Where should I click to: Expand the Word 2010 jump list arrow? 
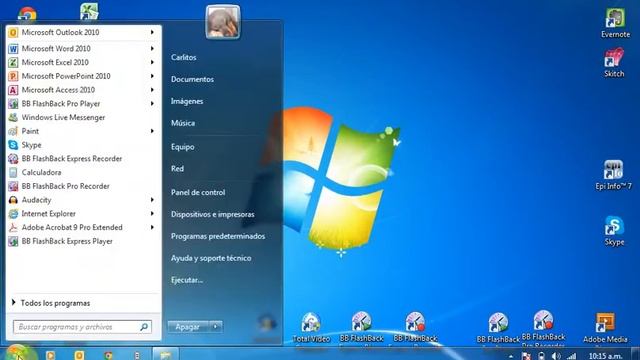click(x=152, y=49)
